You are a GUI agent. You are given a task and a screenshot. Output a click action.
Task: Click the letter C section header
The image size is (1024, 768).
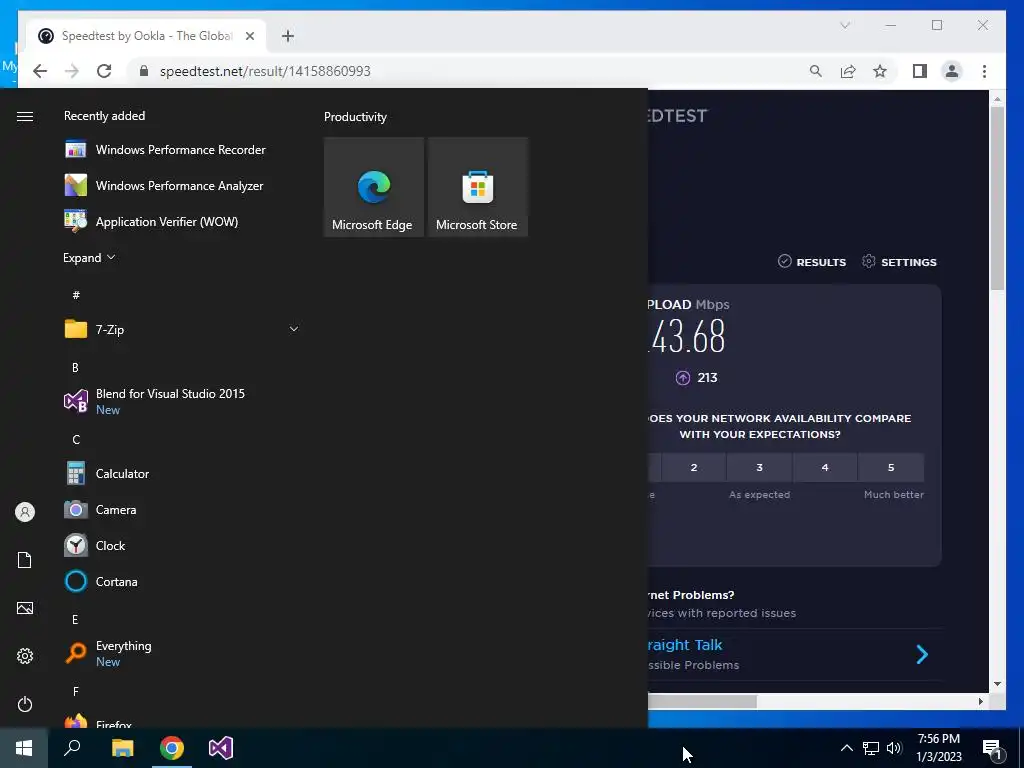[76, 440]
